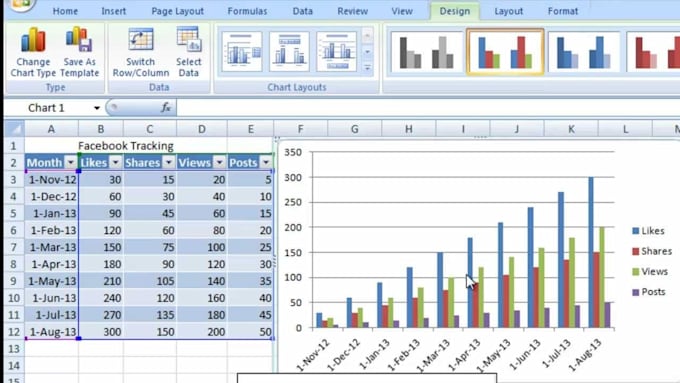Open the View ribbon tab
Image resolution: width=680 pixels, height=383 pixels.
[402, 11]
